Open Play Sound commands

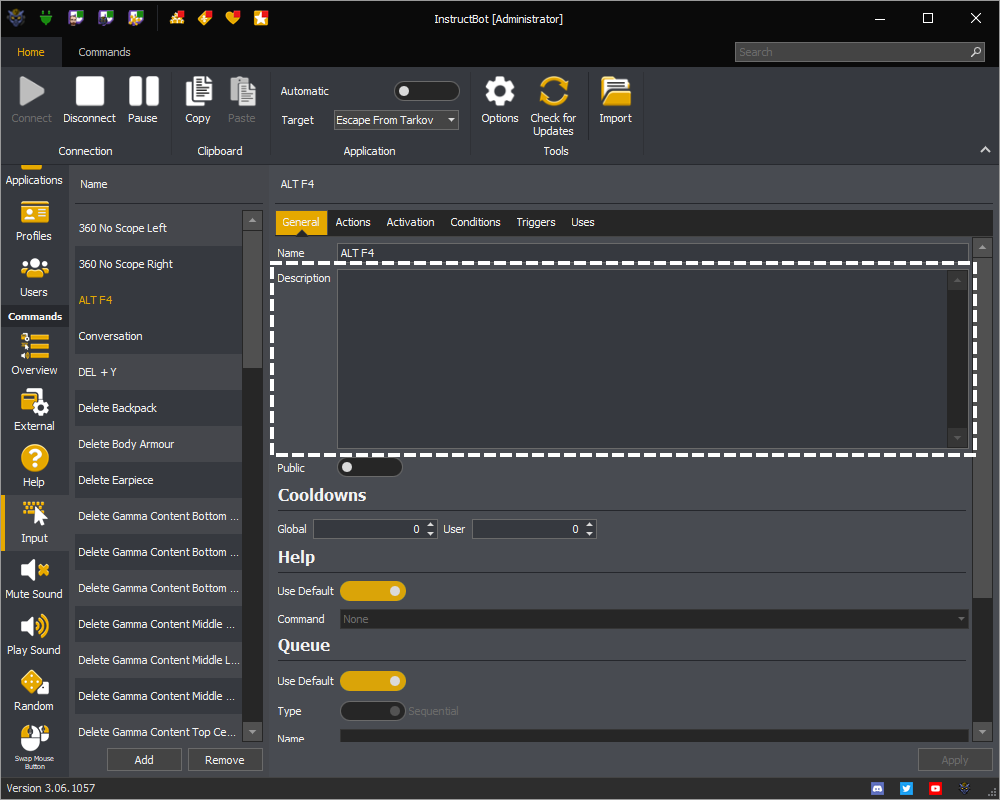click(x=34, y=635)
